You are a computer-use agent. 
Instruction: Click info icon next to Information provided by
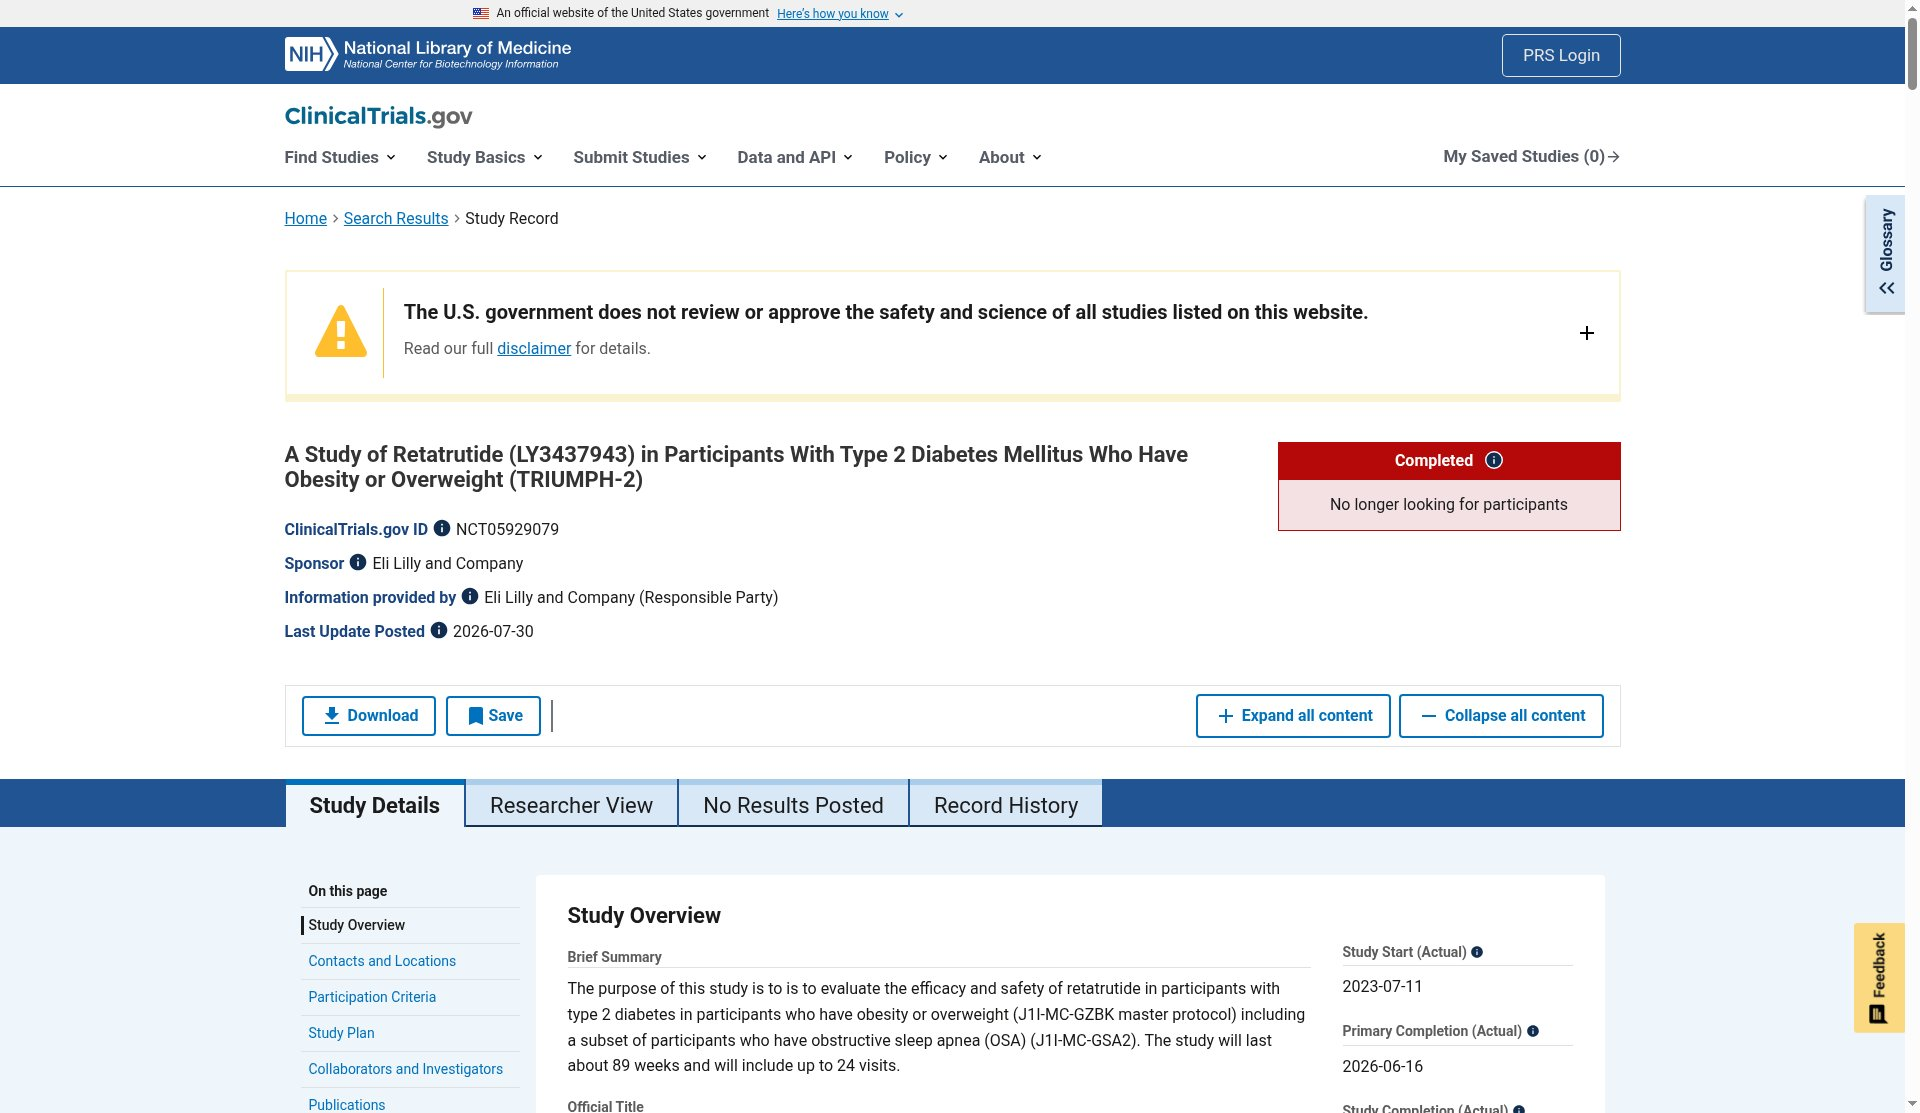pos(470,596)
